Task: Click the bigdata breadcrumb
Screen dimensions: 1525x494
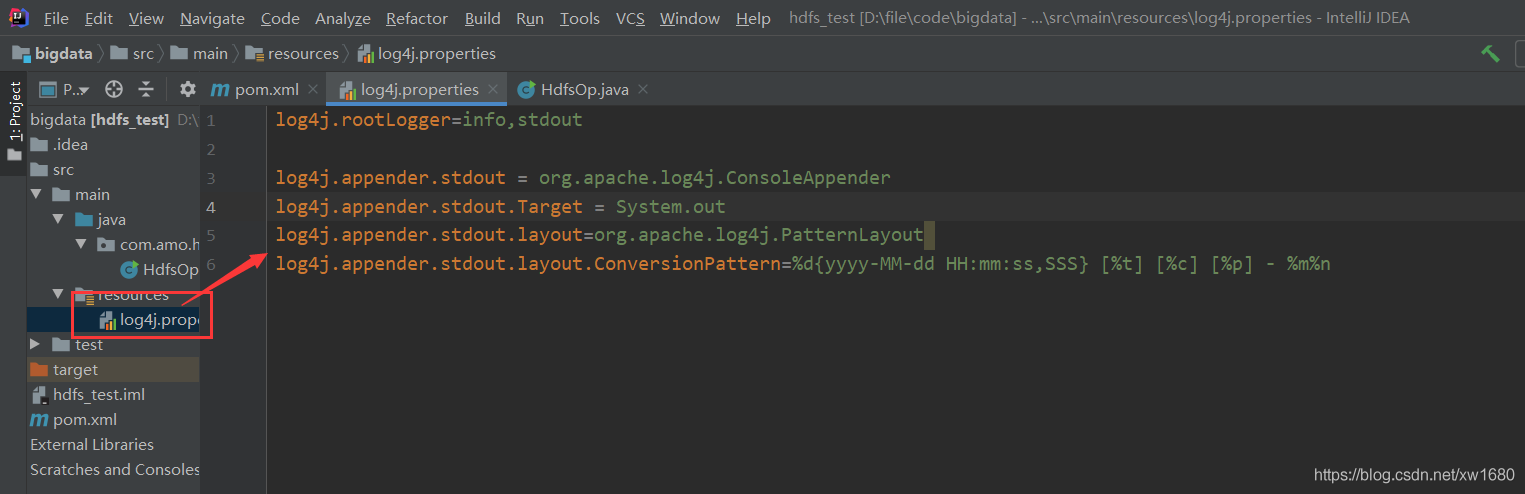Action: coord(52,54)
